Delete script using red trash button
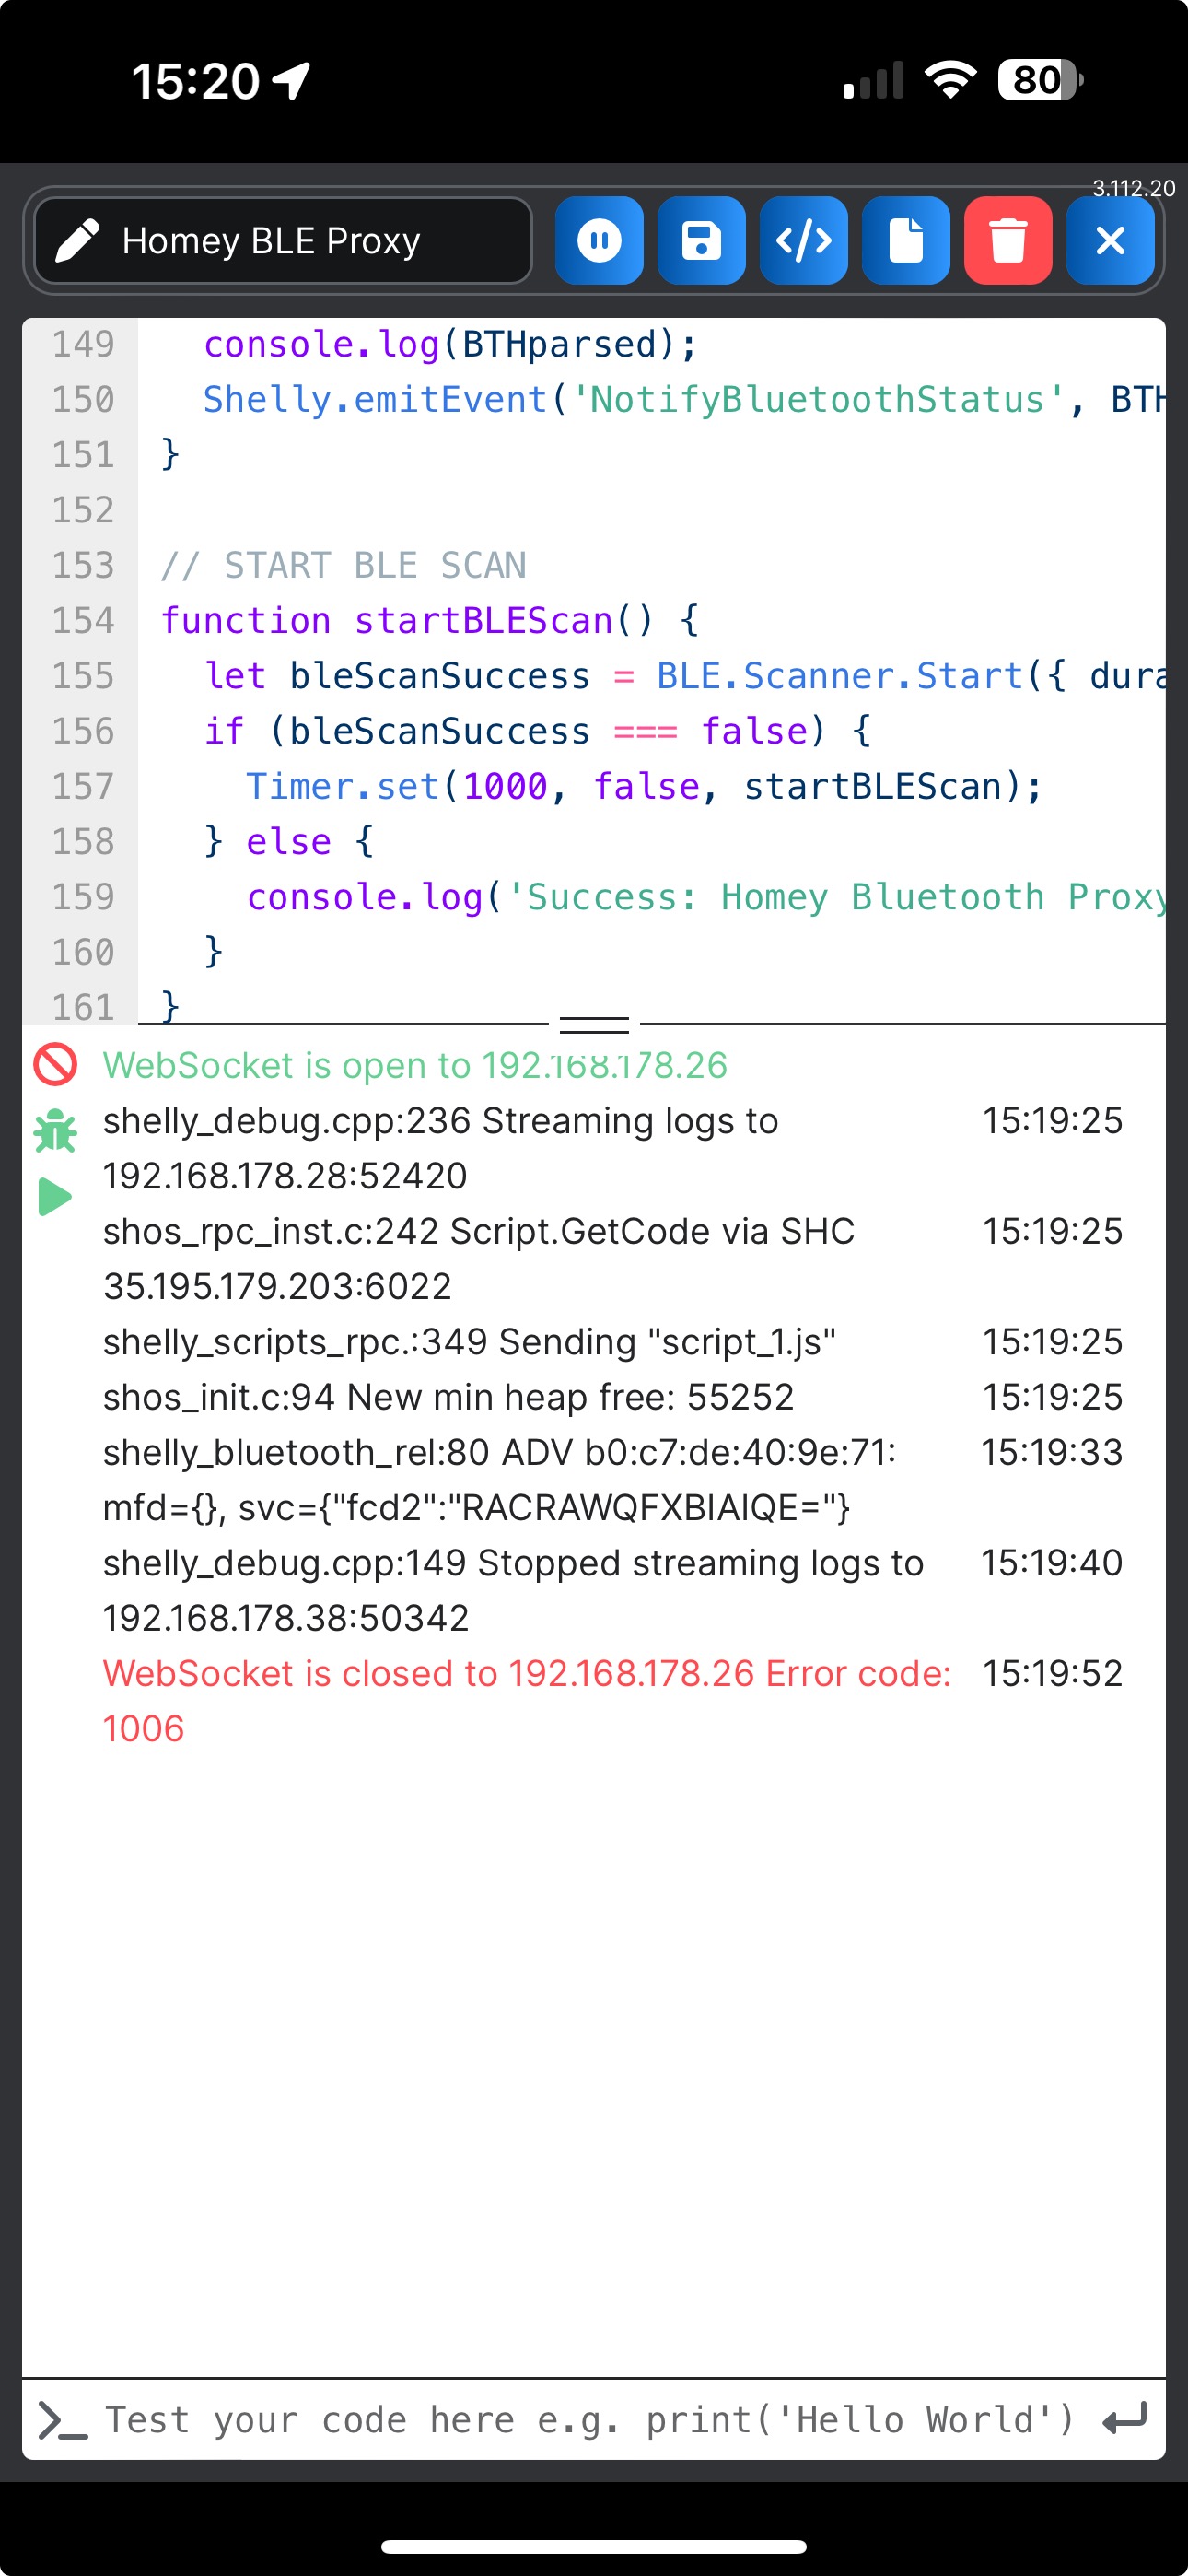1188x2576 pixels. 1007,241
